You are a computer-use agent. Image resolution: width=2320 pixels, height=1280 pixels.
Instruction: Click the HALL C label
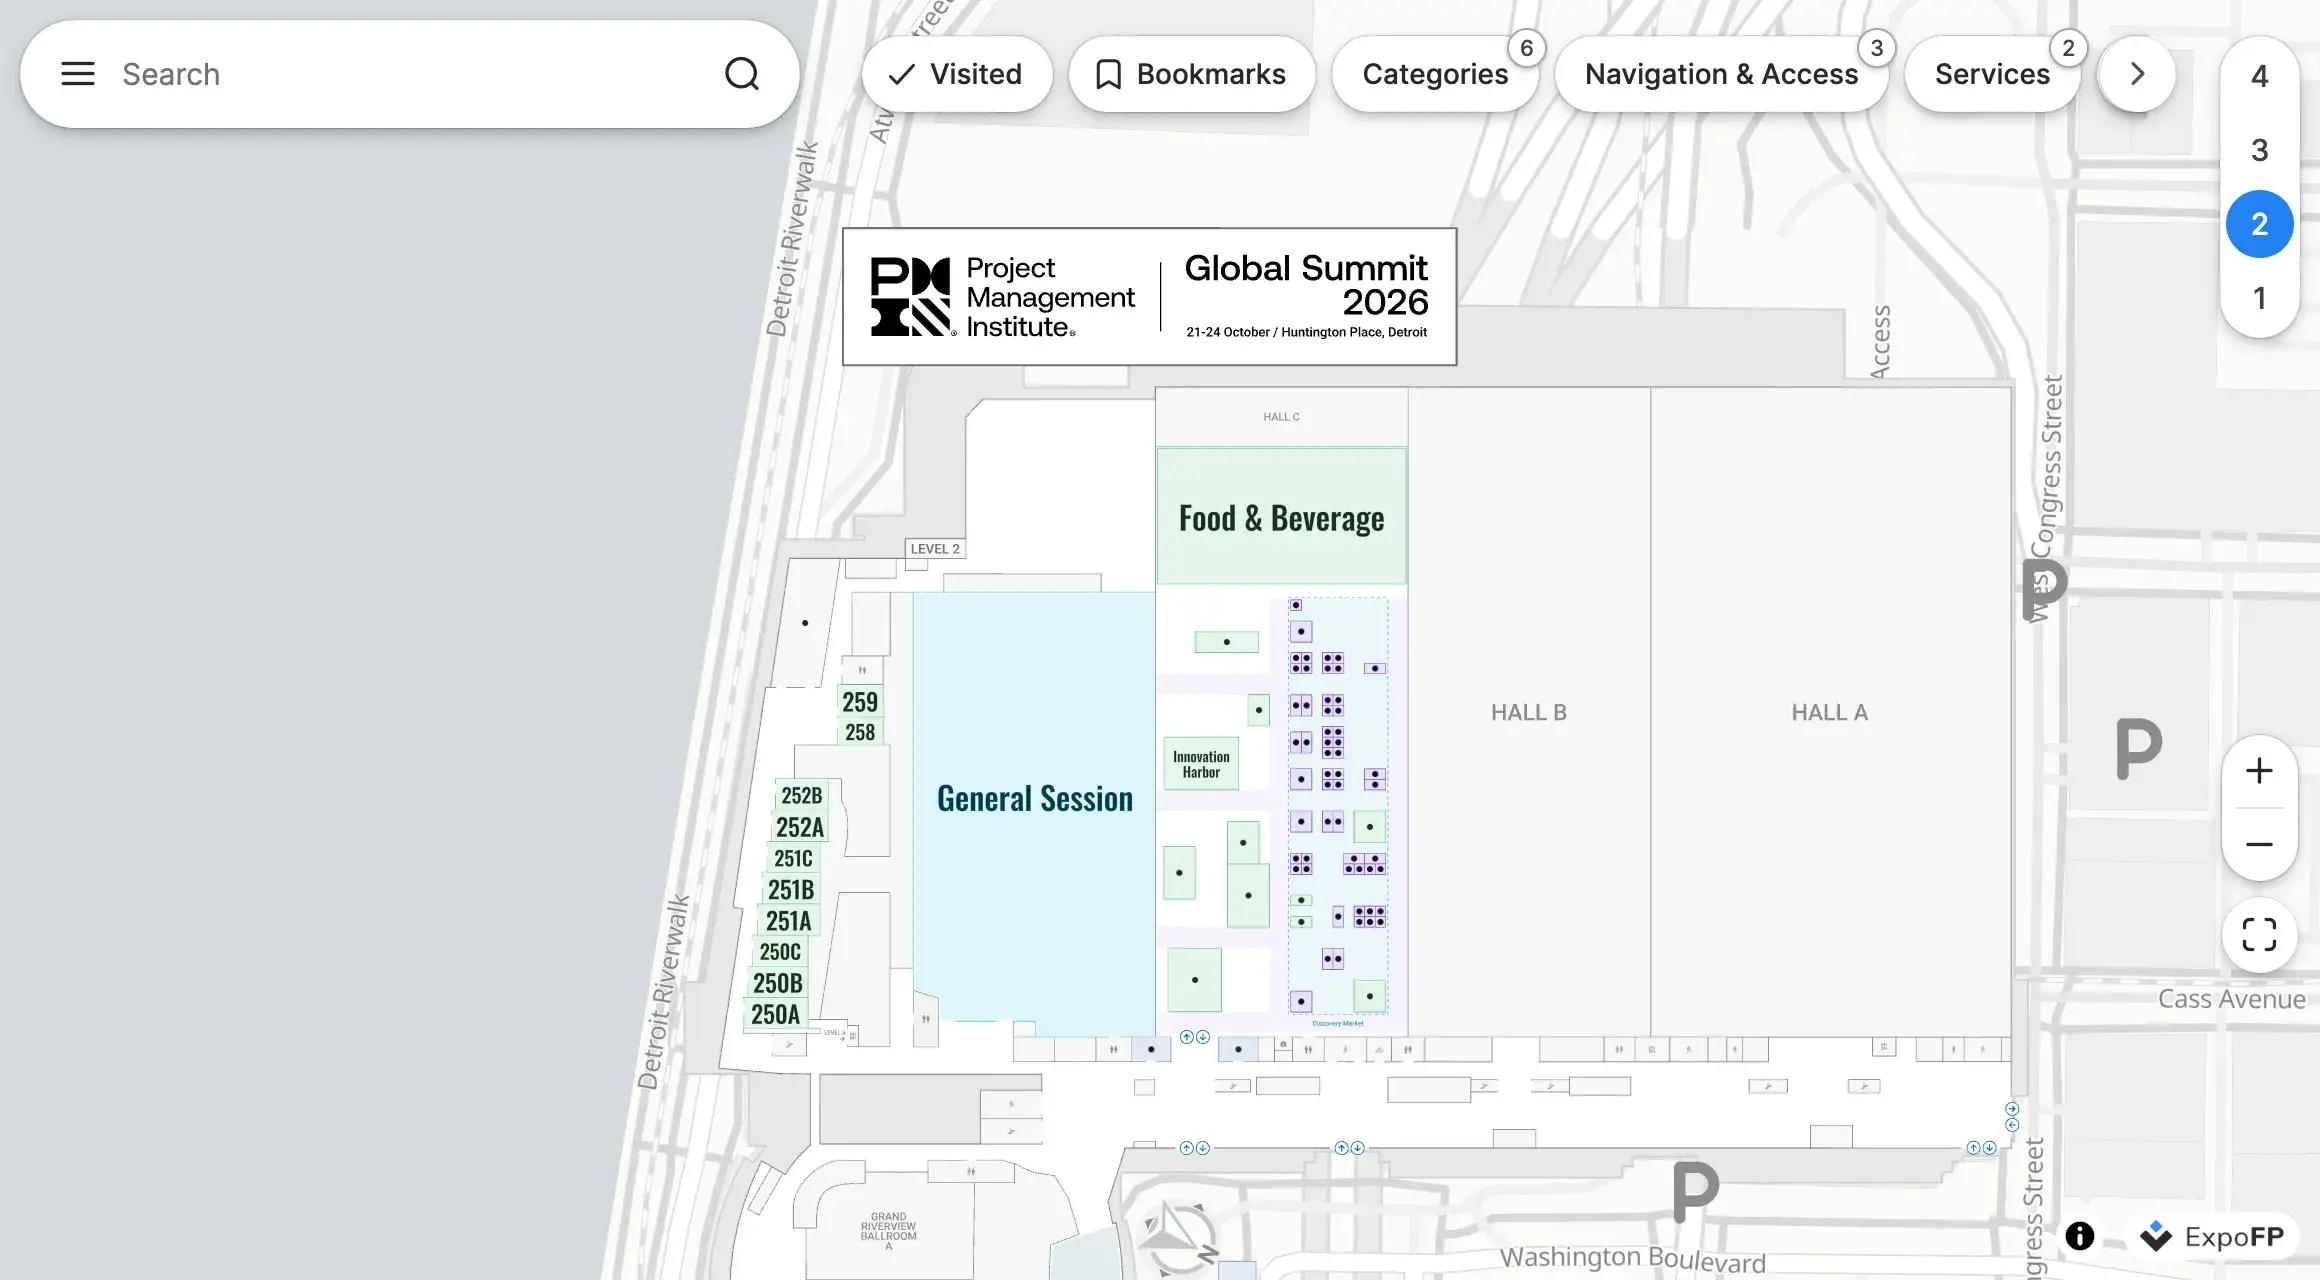(1281, 417)
